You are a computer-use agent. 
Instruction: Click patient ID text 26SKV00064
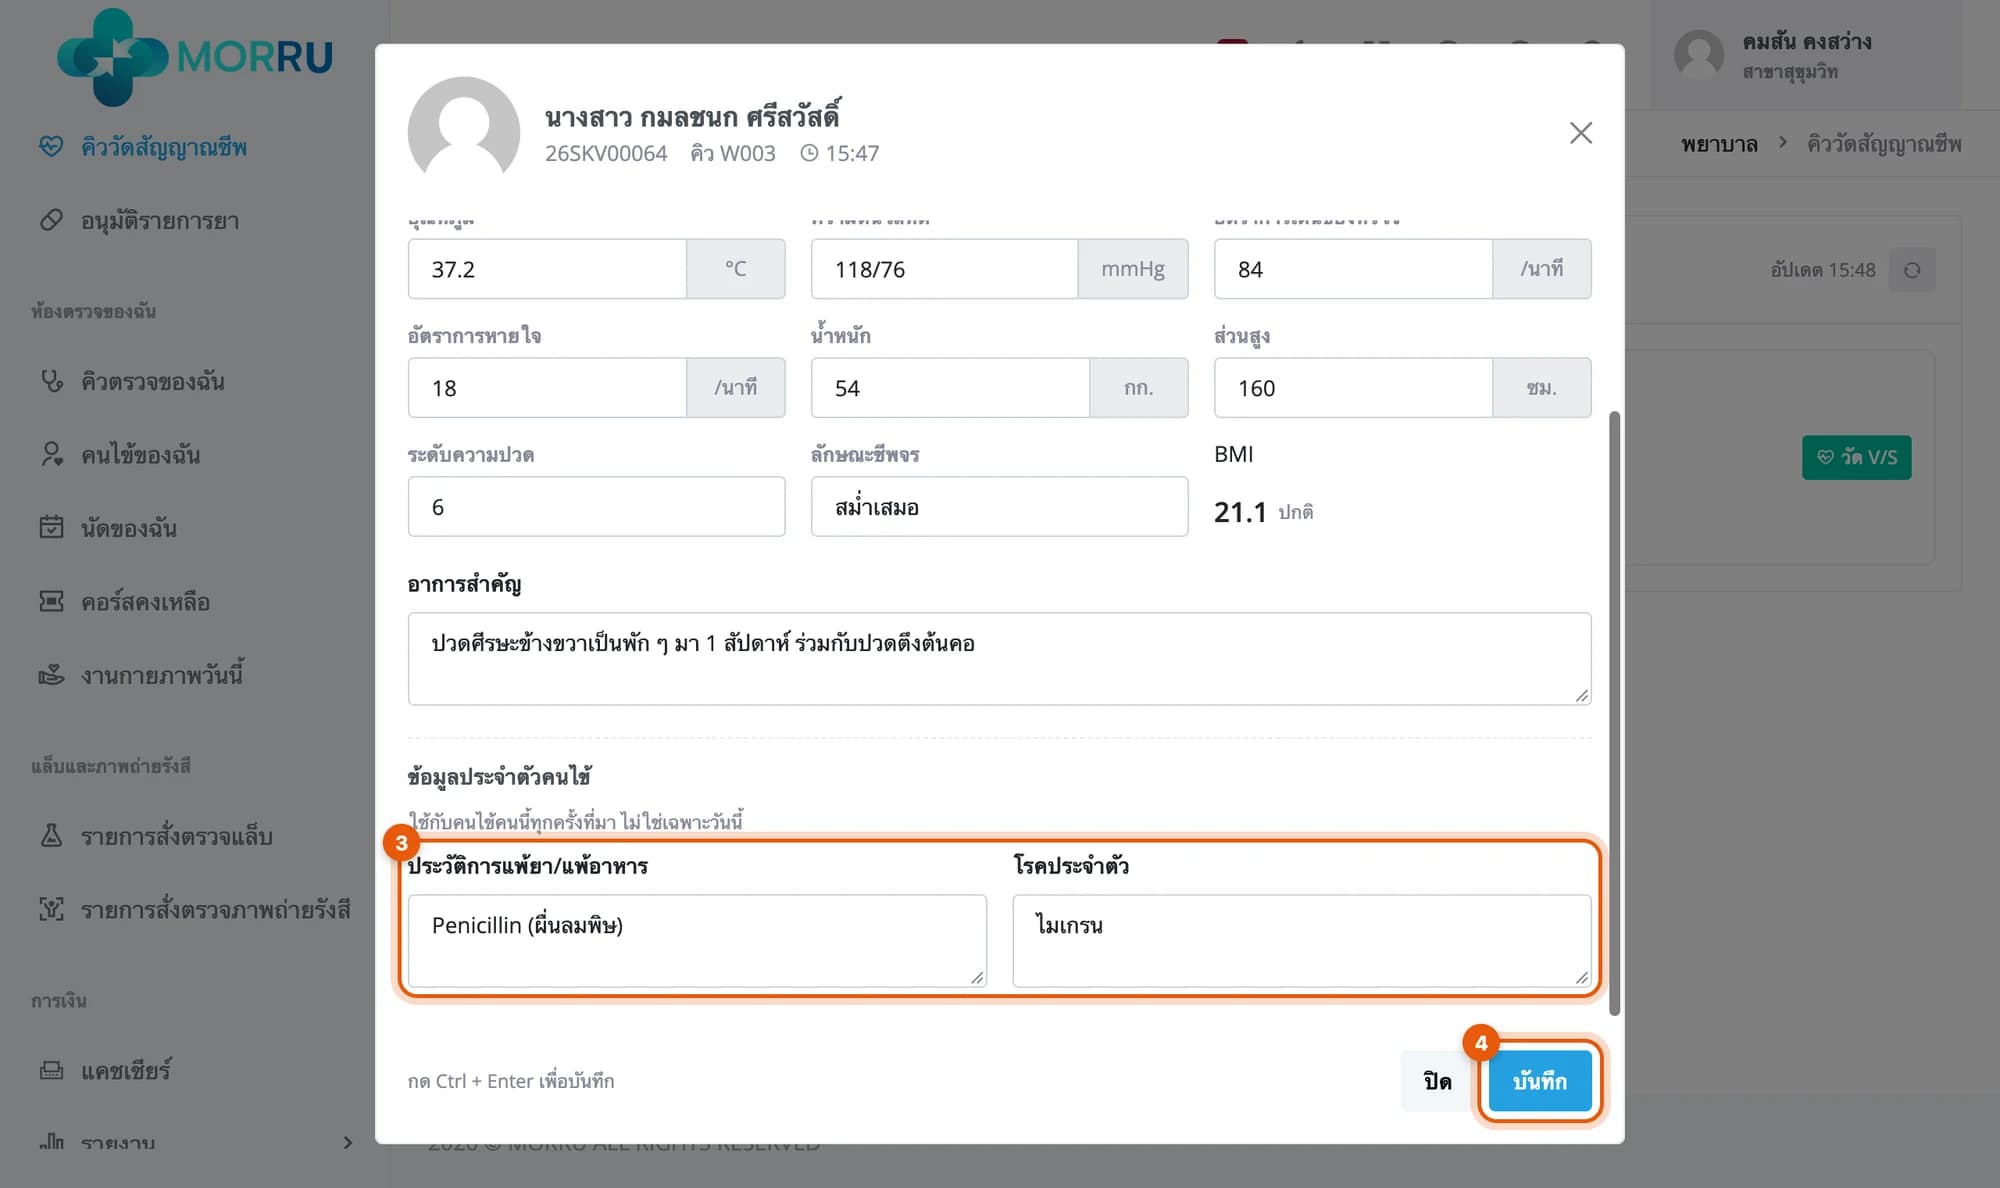[606, 153]
